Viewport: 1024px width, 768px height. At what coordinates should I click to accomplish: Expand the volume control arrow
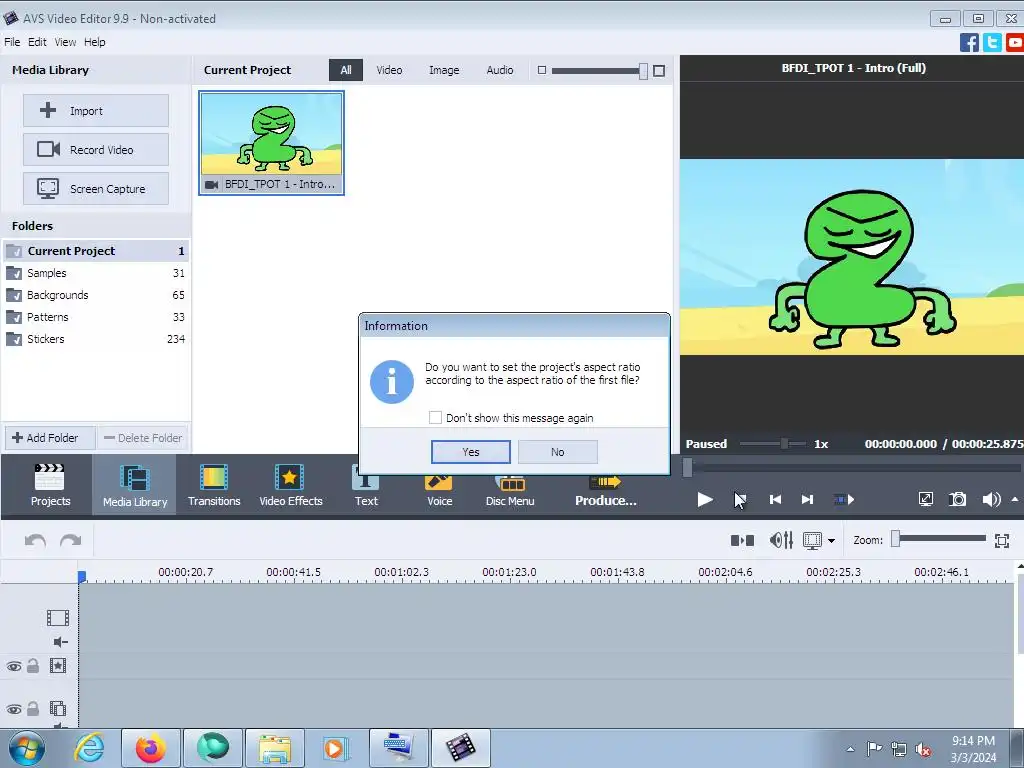[x=1014, y=500]
